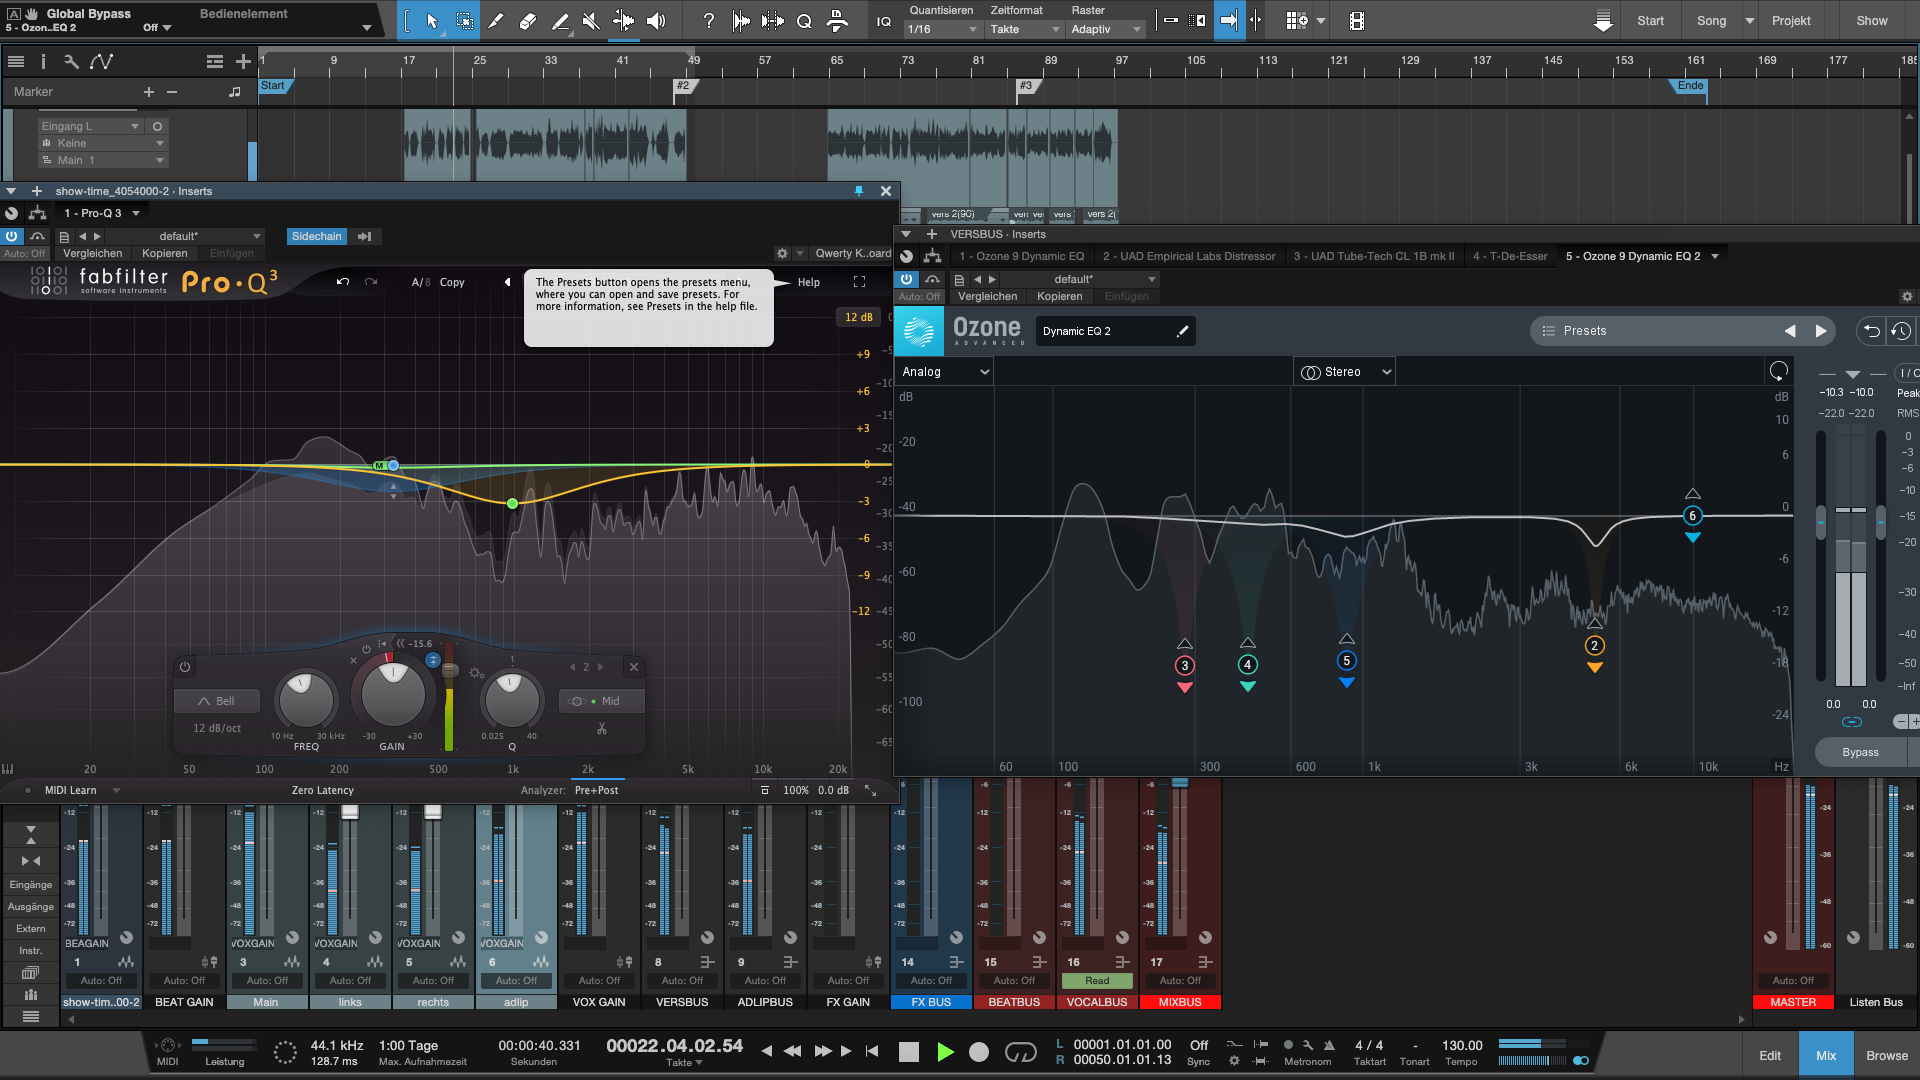Click the Ozone undo history icon
This screenshot has width=1920, height=1080.
1902,331
